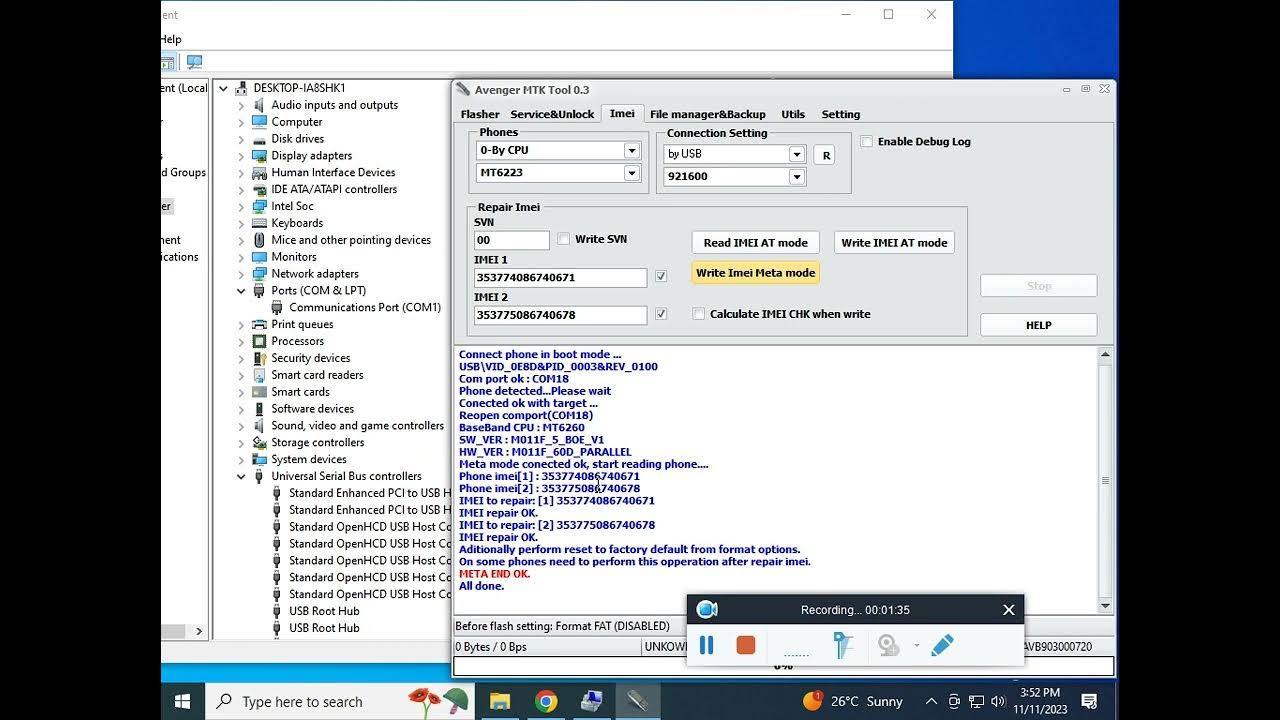Select the pencil annotation tool in recorder
1280x720 pixels.
coord(942,646)
